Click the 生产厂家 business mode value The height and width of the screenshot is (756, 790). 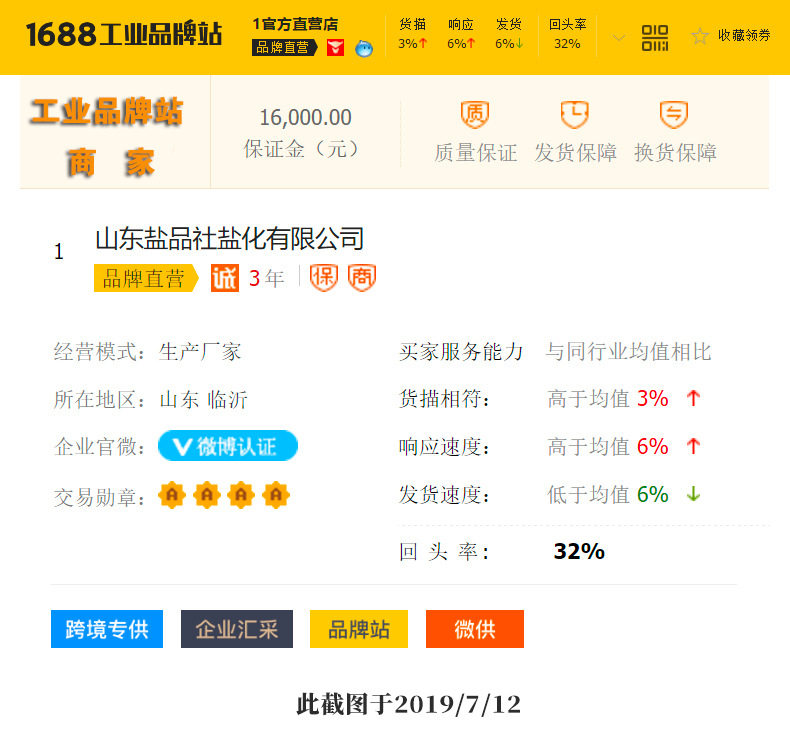click(200, 352)
